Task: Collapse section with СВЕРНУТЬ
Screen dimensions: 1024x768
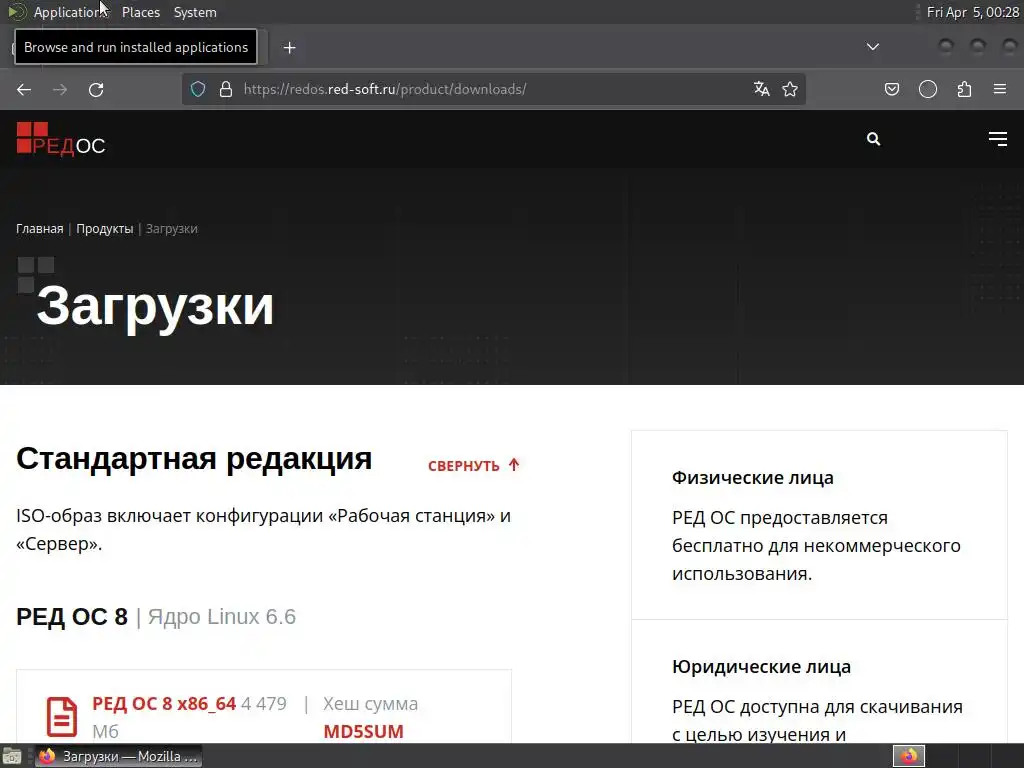Action: [473, 465]
